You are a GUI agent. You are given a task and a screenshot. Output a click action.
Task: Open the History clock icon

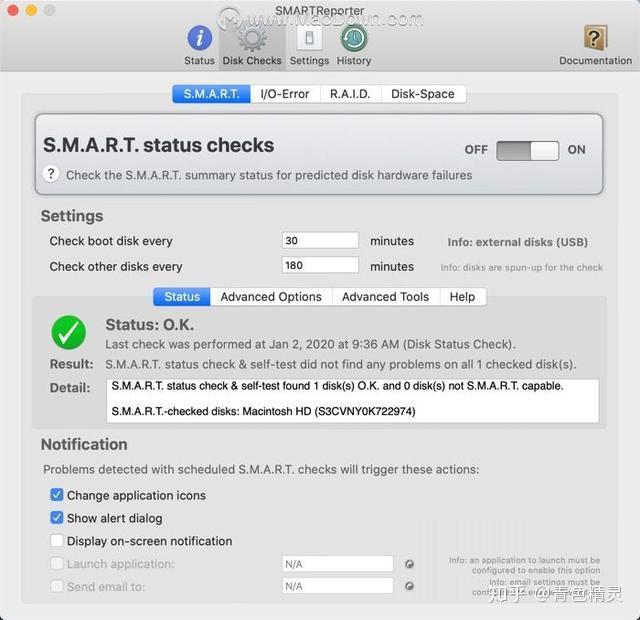point(353,38)
